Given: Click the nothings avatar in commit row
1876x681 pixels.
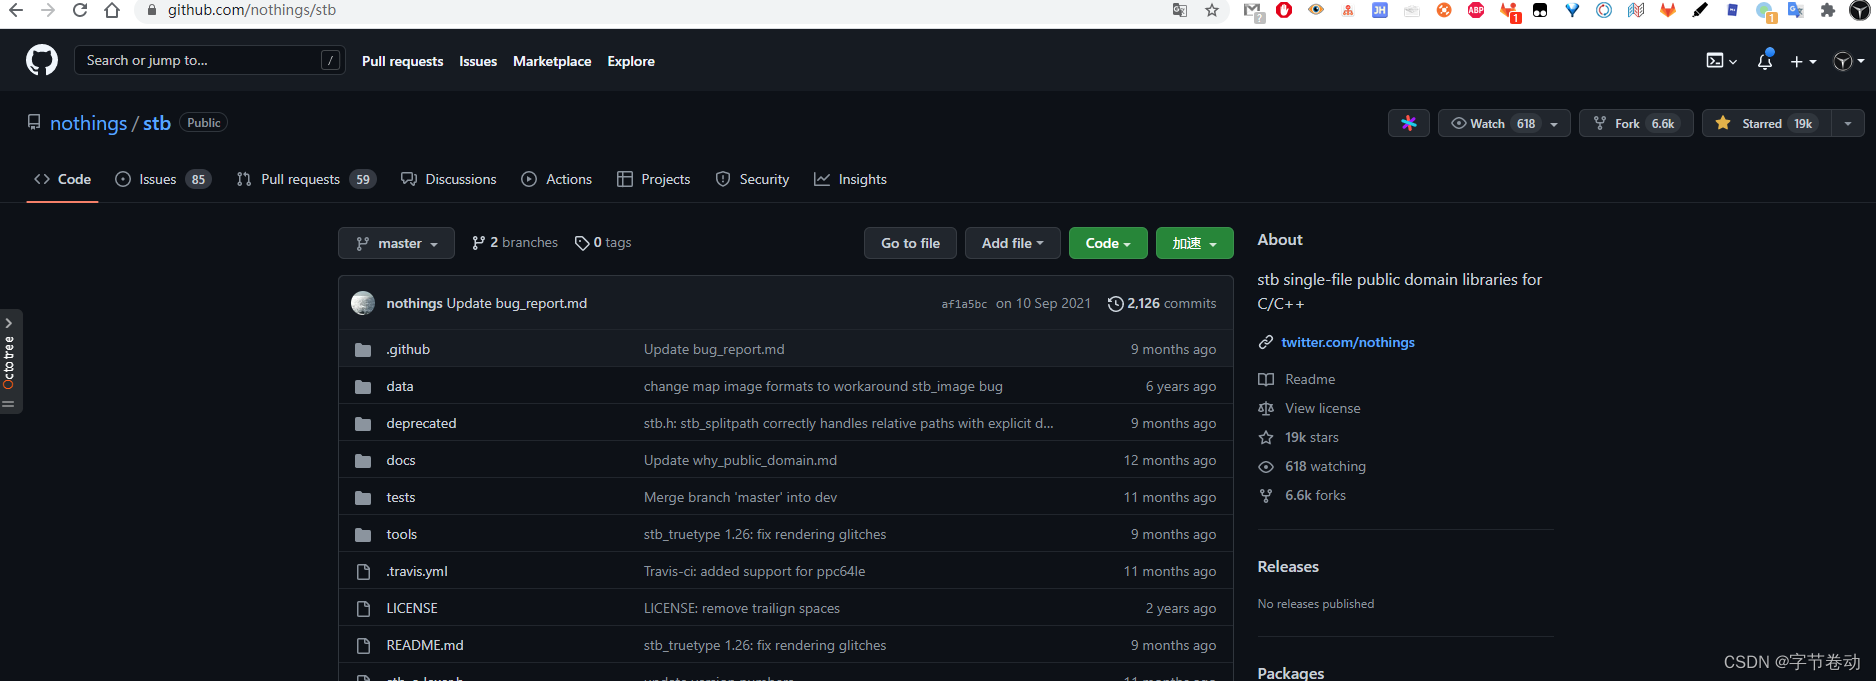Looking at the screenshot, I should [x=363, y=303].
